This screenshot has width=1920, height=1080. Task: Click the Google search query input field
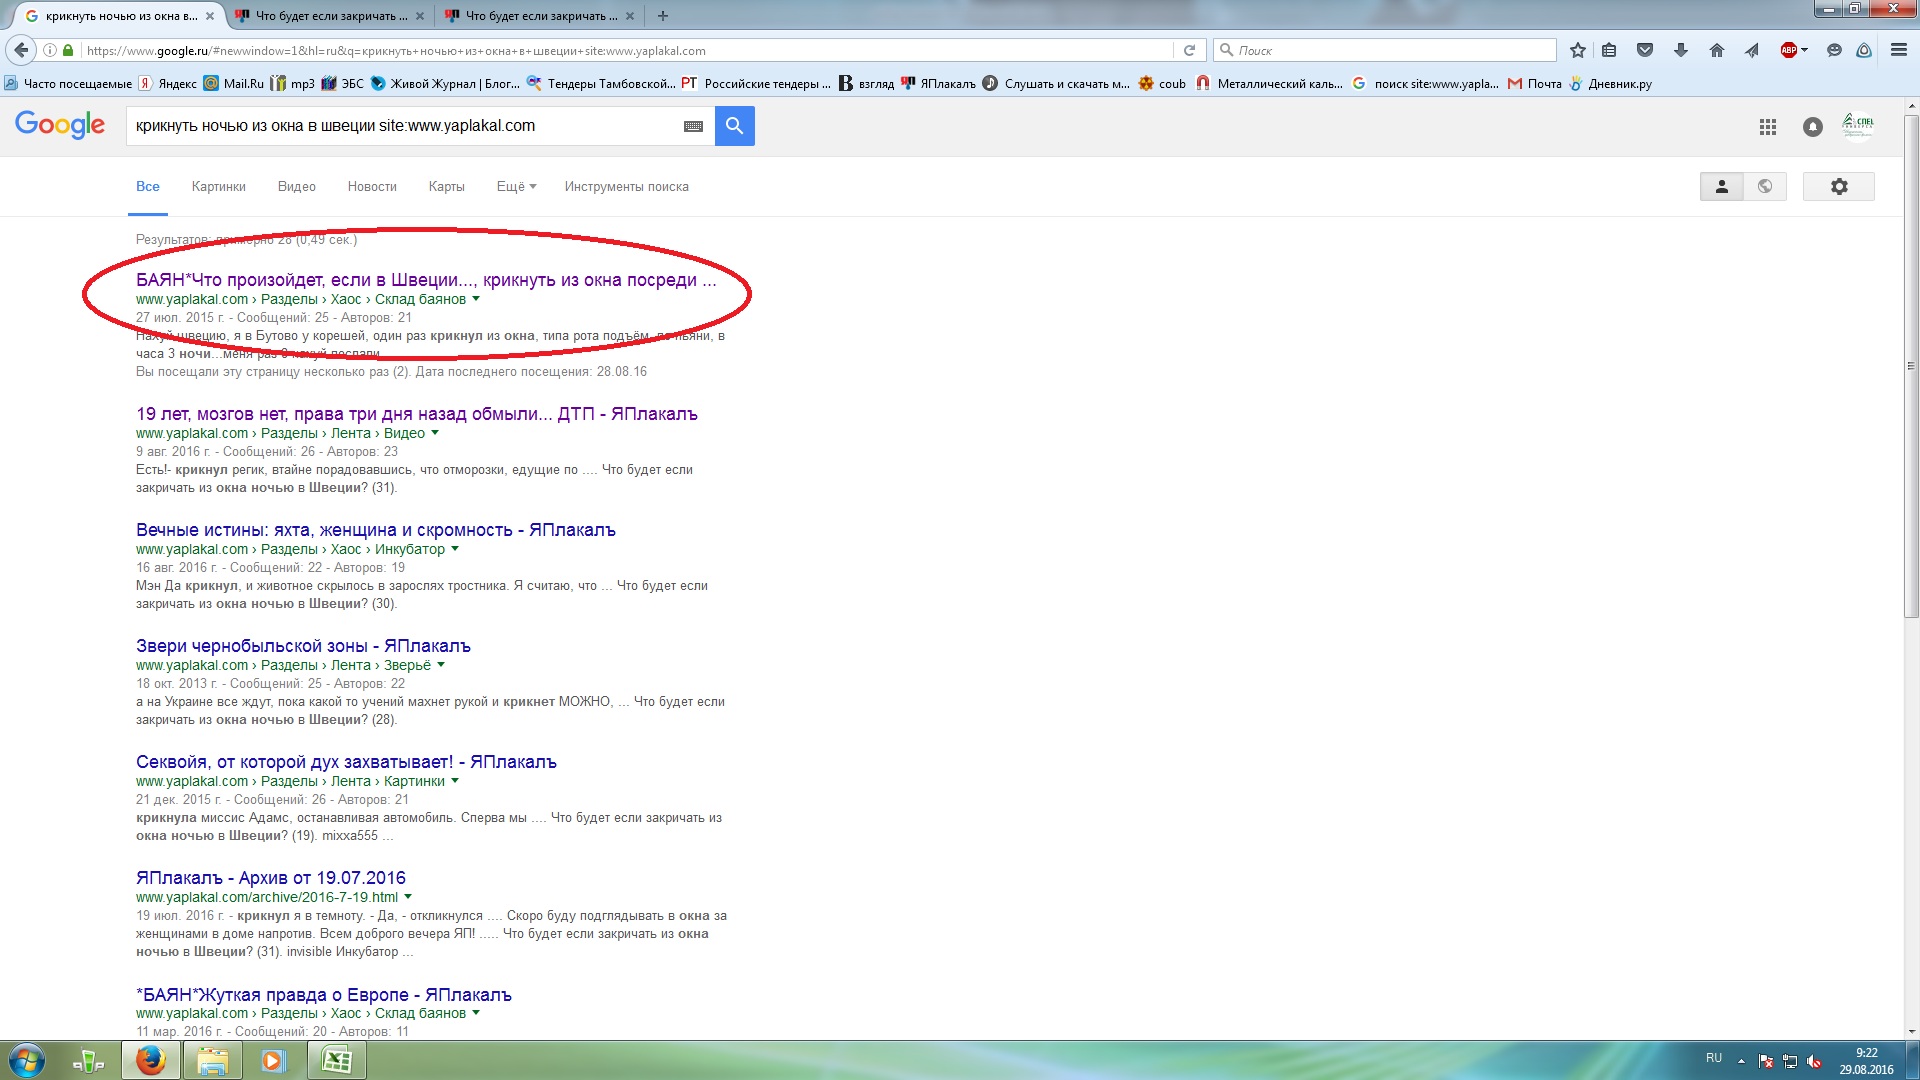point(405,126)
